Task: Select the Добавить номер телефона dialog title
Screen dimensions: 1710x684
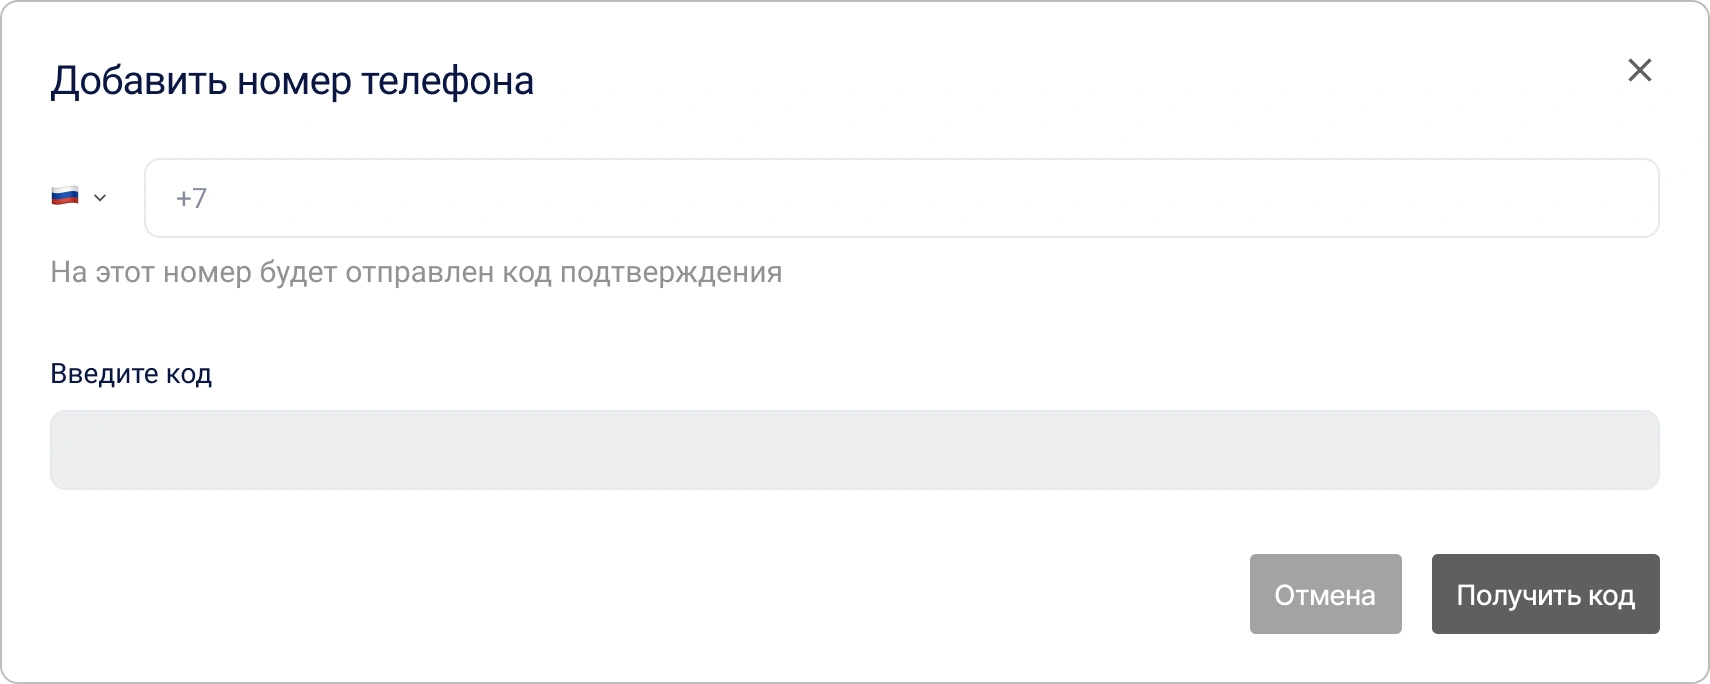Action: pyautogui.click(x=292, y=81)
